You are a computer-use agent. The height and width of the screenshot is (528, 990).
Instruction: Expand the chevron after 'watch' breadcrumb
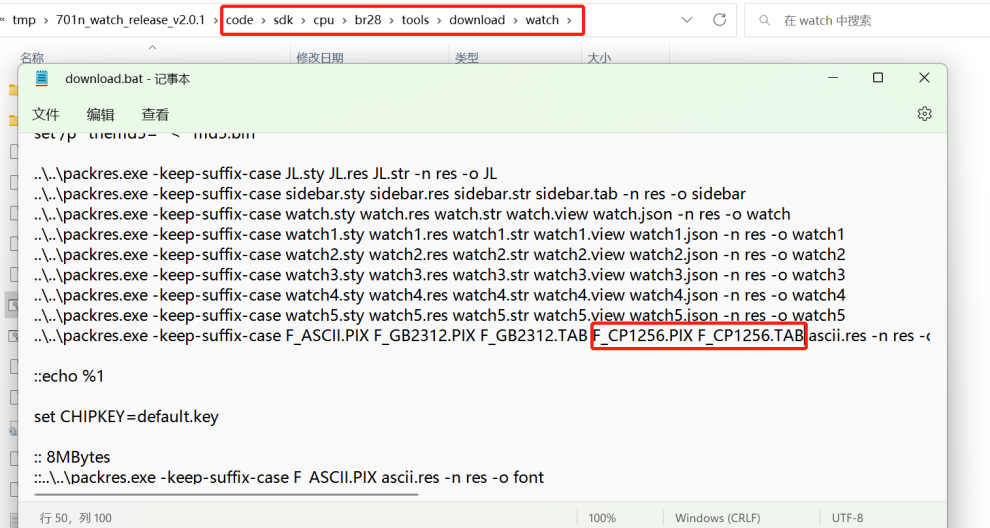569,20
